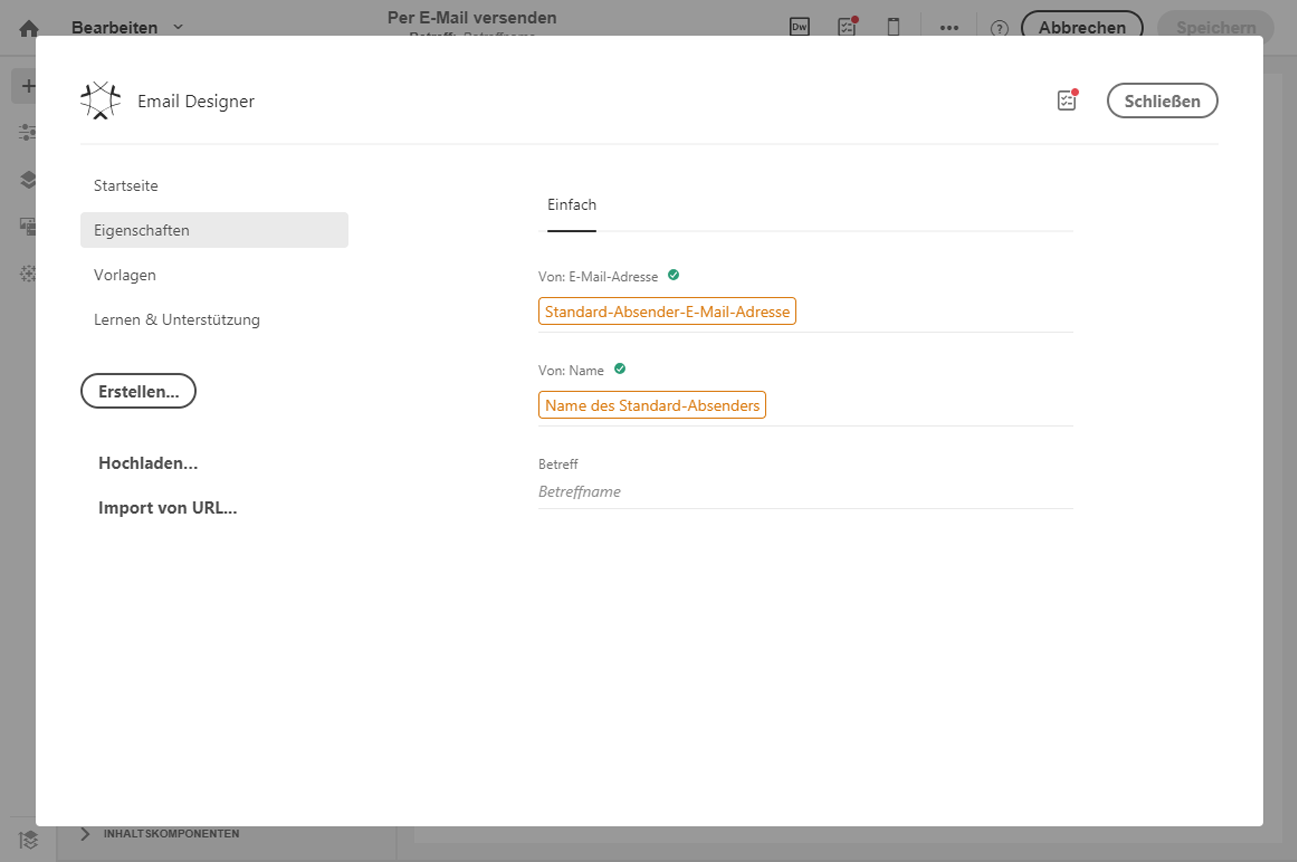Click the mobile preview phone icon

894,28
